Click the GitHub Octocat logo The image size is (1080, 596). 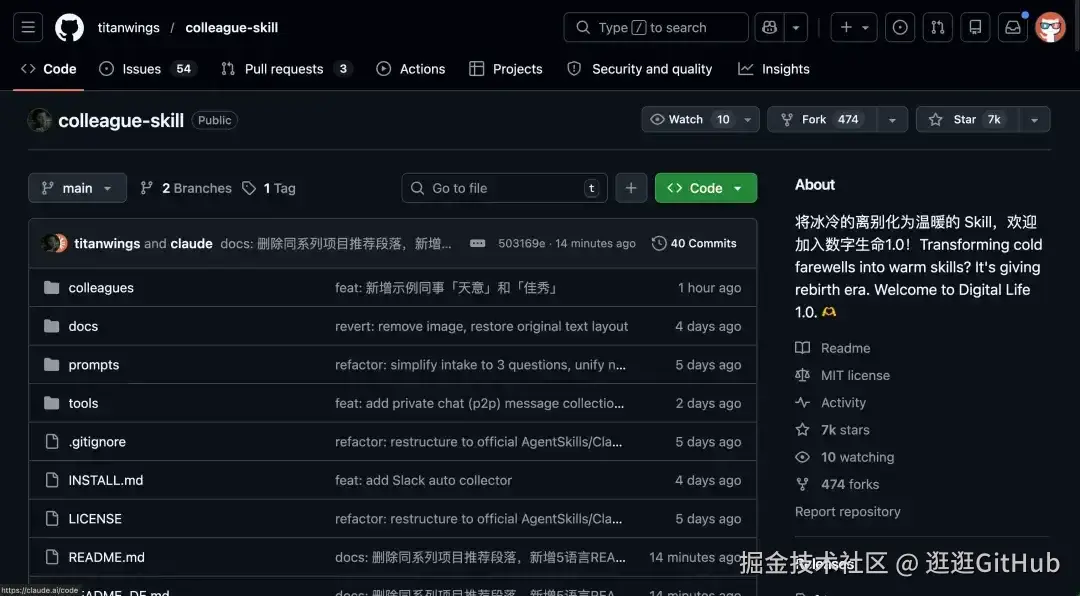point(70,28)
